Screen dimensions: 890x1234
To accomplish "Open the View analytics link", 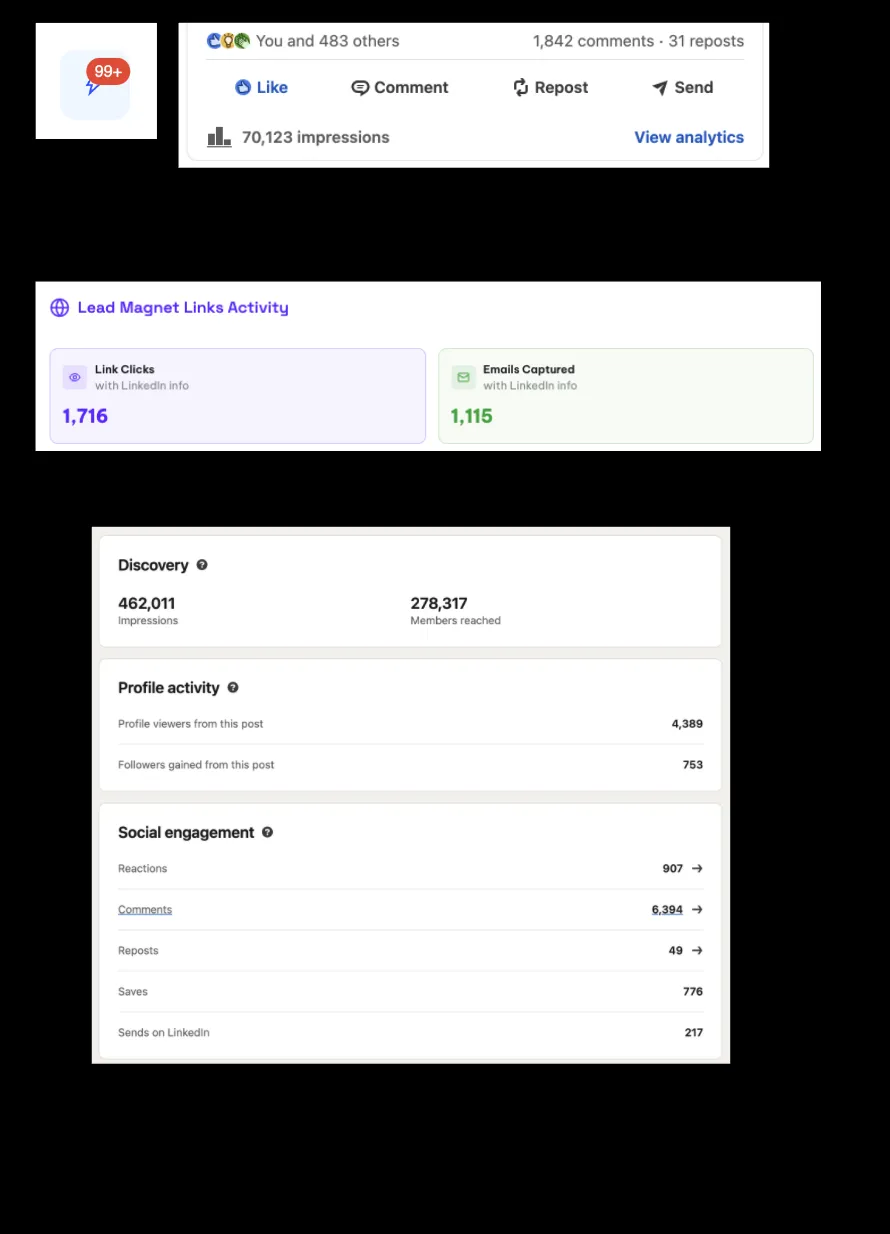I will point(689,137).
